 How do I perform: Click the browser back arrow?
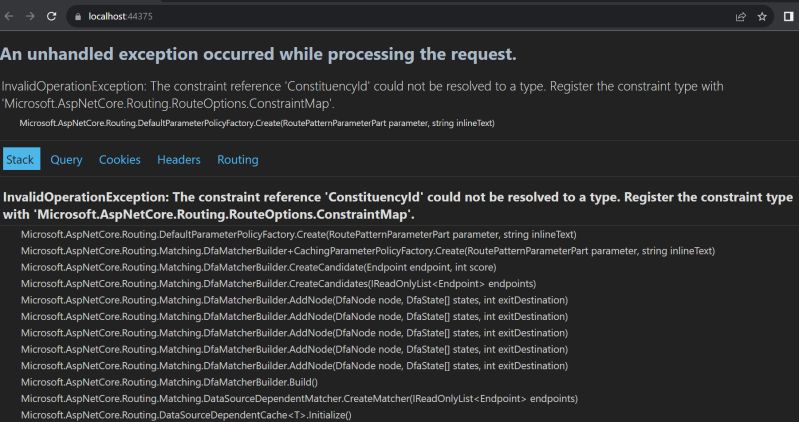[x=8, y=16]
